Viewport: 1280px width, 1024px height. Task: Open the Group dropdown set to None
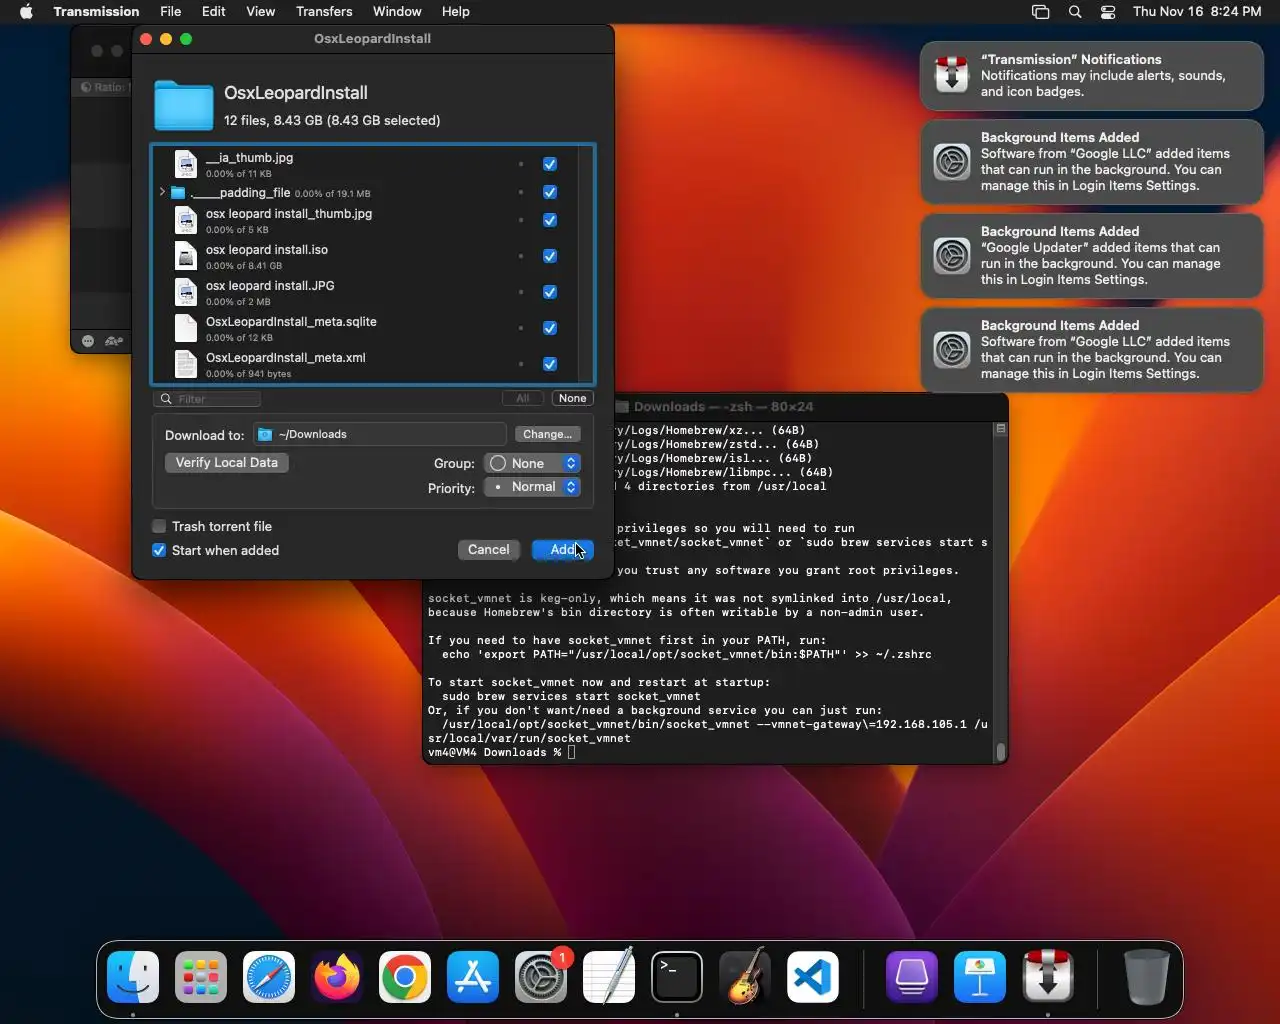(x=532, y=463)
